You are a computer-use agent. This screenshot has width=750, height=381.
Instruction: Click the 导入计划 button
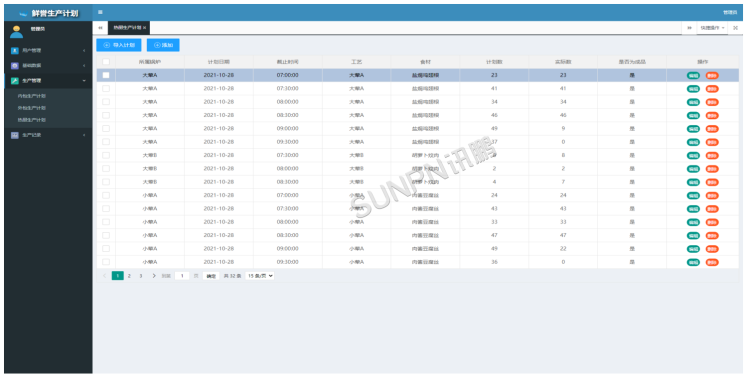119,45
